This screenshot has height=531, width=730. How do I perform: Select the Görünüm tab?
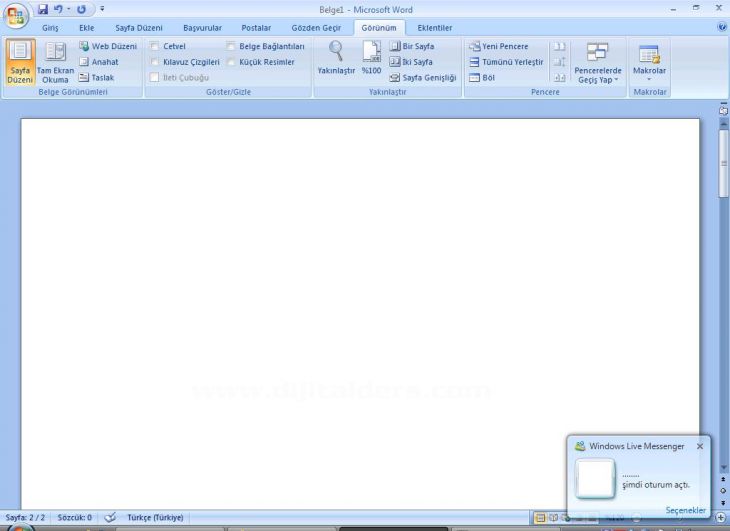[x=379, y=28]
